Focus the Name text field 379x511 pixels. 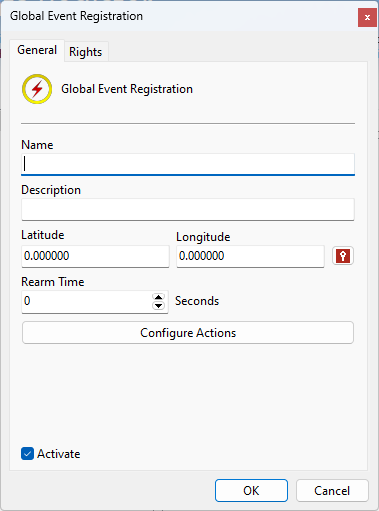coord(188,164)
